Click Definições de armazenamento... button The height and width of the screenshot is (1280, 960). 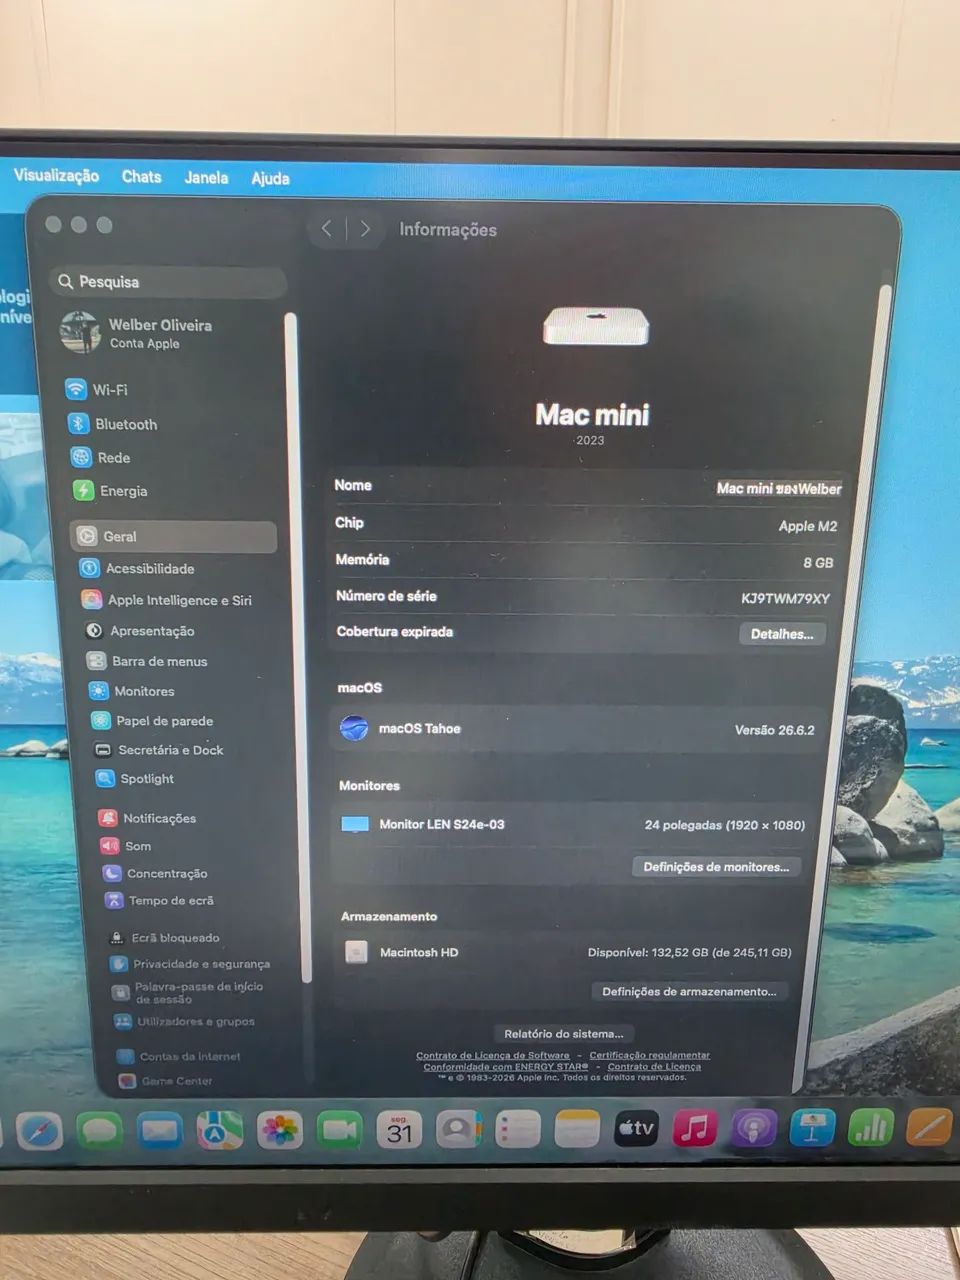pos(689,992)
